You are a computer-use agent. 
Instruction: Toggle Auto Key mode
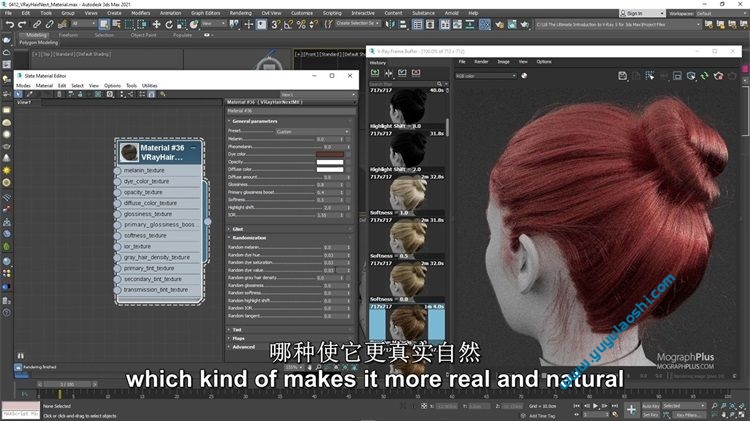651,406
